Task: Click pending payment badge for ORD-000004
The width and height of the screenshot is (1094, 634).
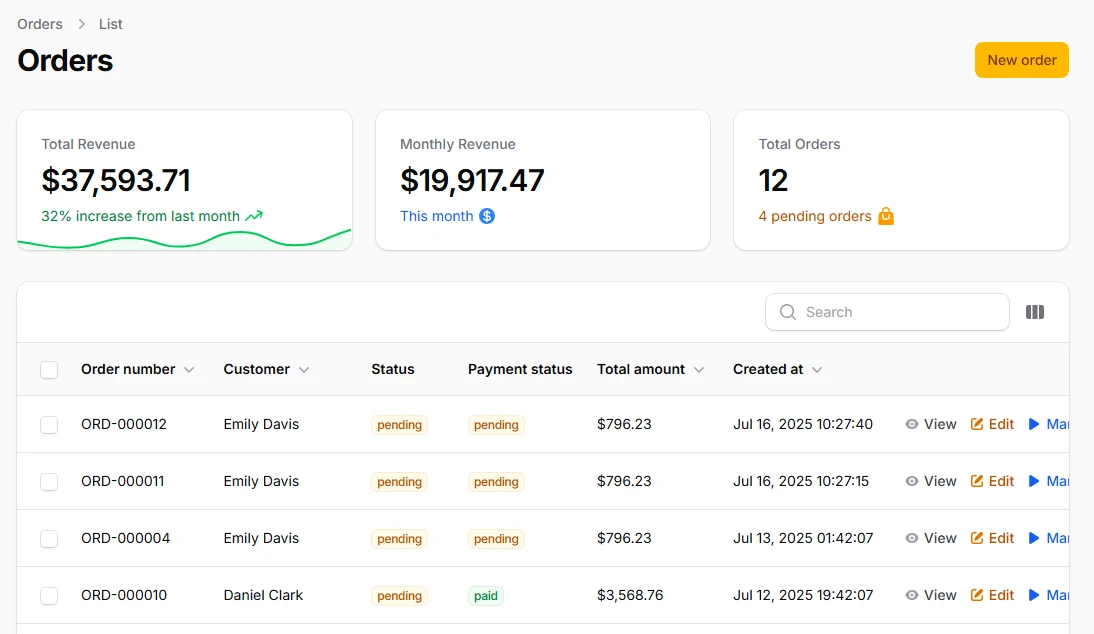Action: pos(496,539)
